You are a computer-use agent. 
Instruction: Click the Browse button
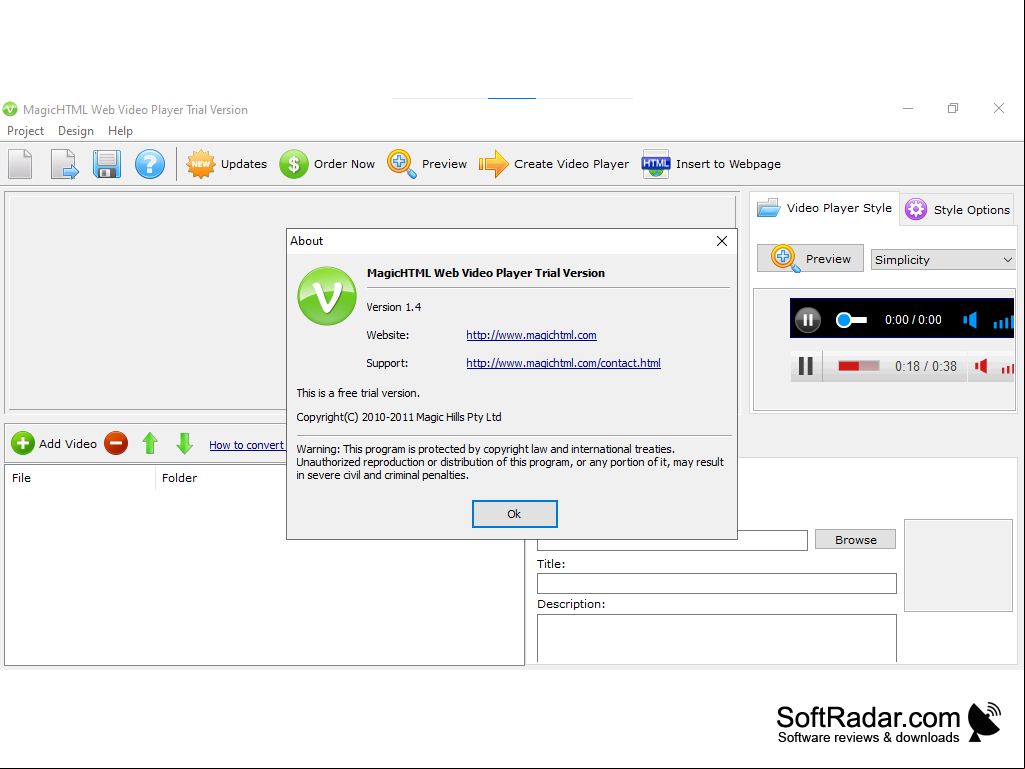[x=855, y=539]
